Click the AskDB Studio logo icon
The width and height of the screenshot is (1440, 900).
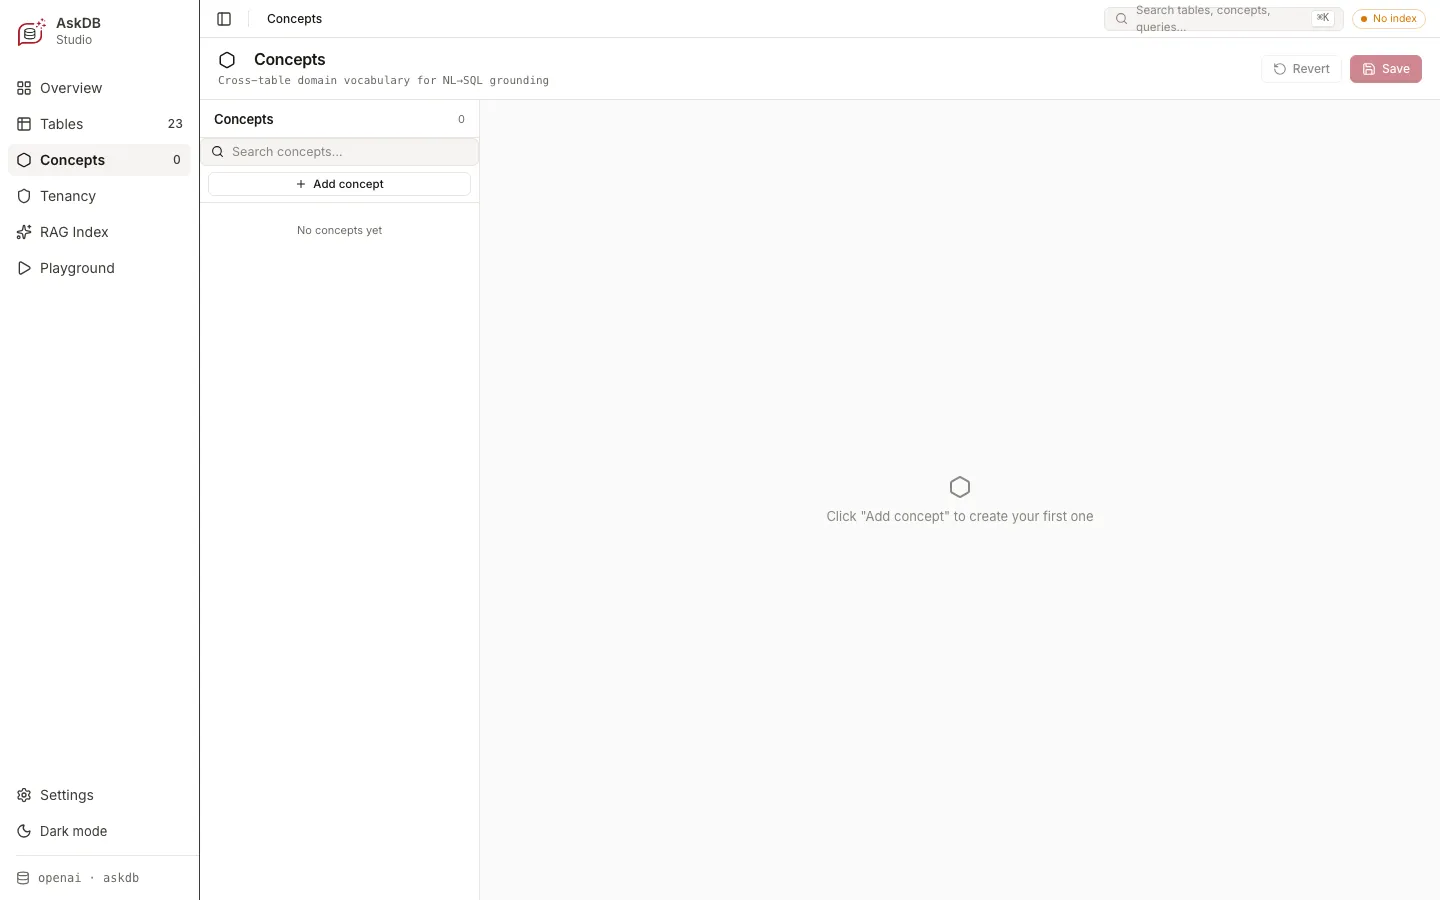pos(32,32)
